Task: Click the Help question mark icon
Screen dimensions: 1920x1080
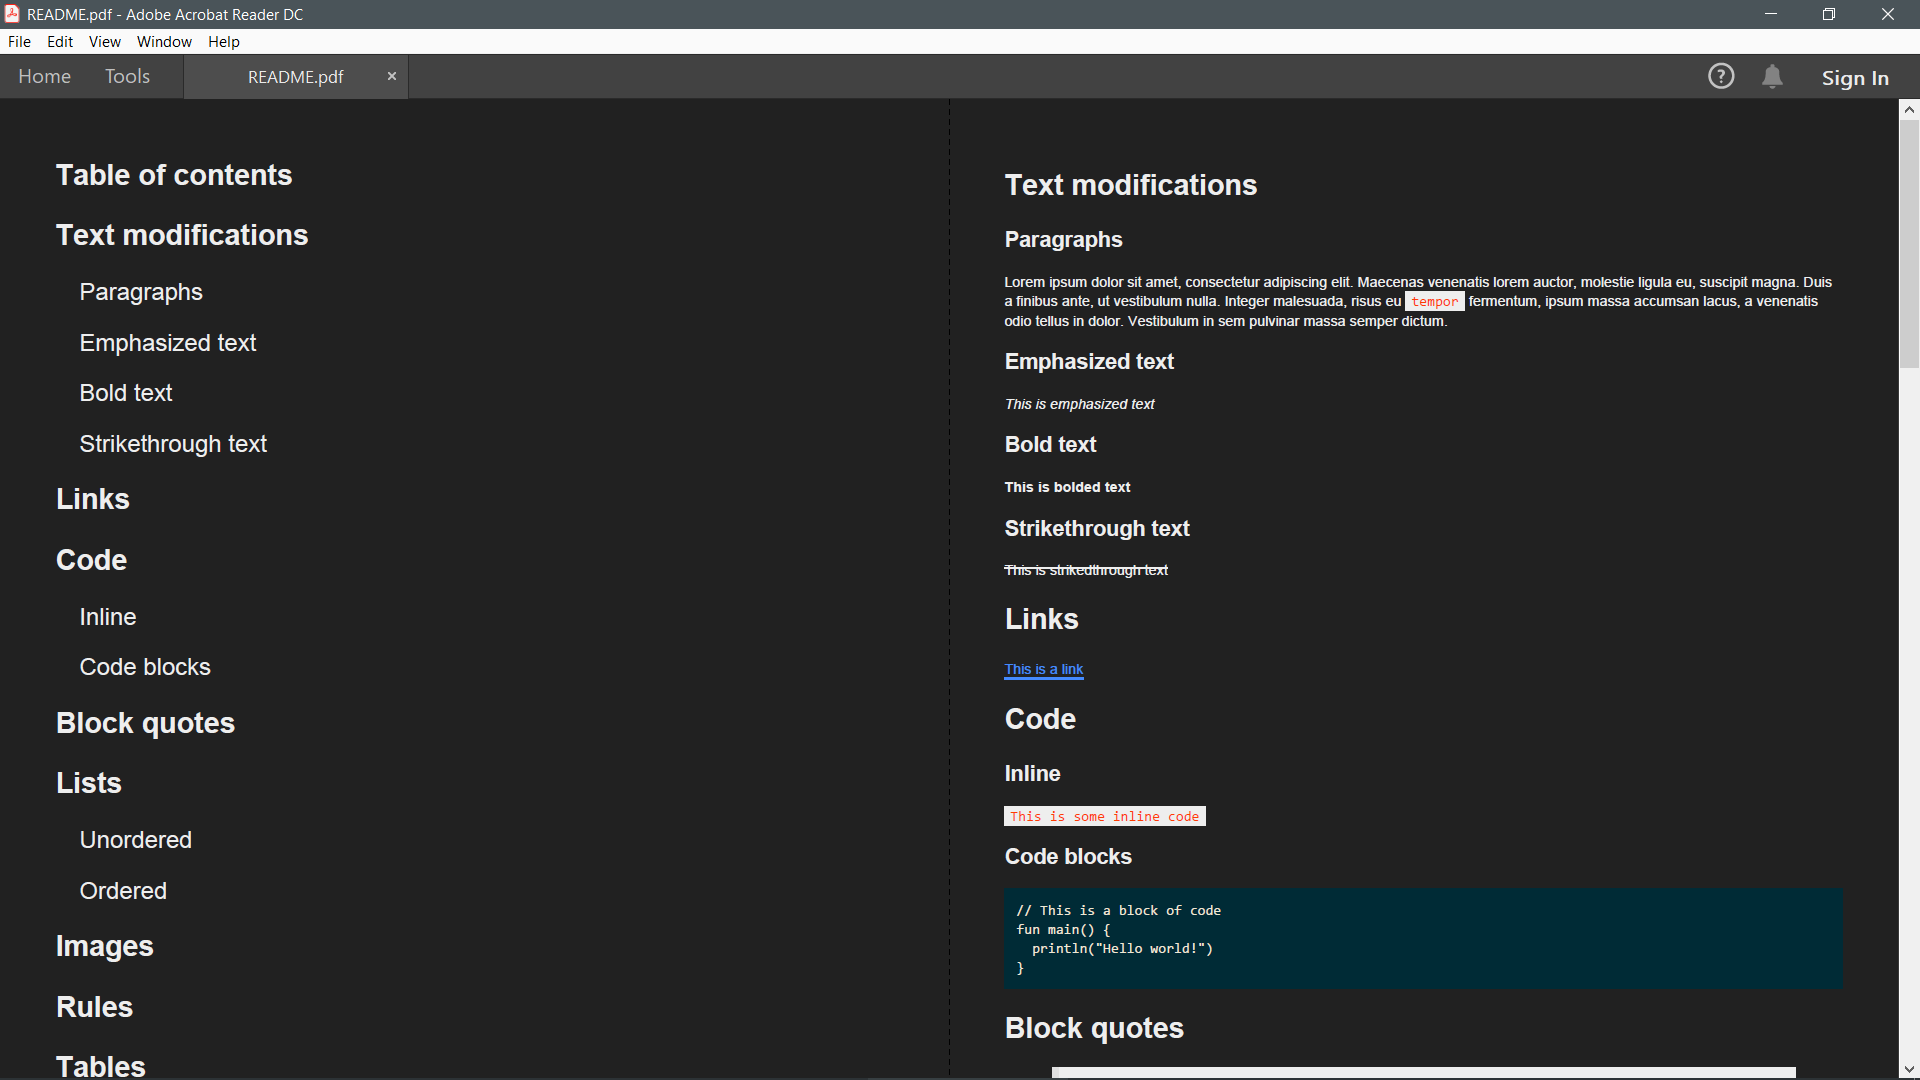Action: 1720,77
